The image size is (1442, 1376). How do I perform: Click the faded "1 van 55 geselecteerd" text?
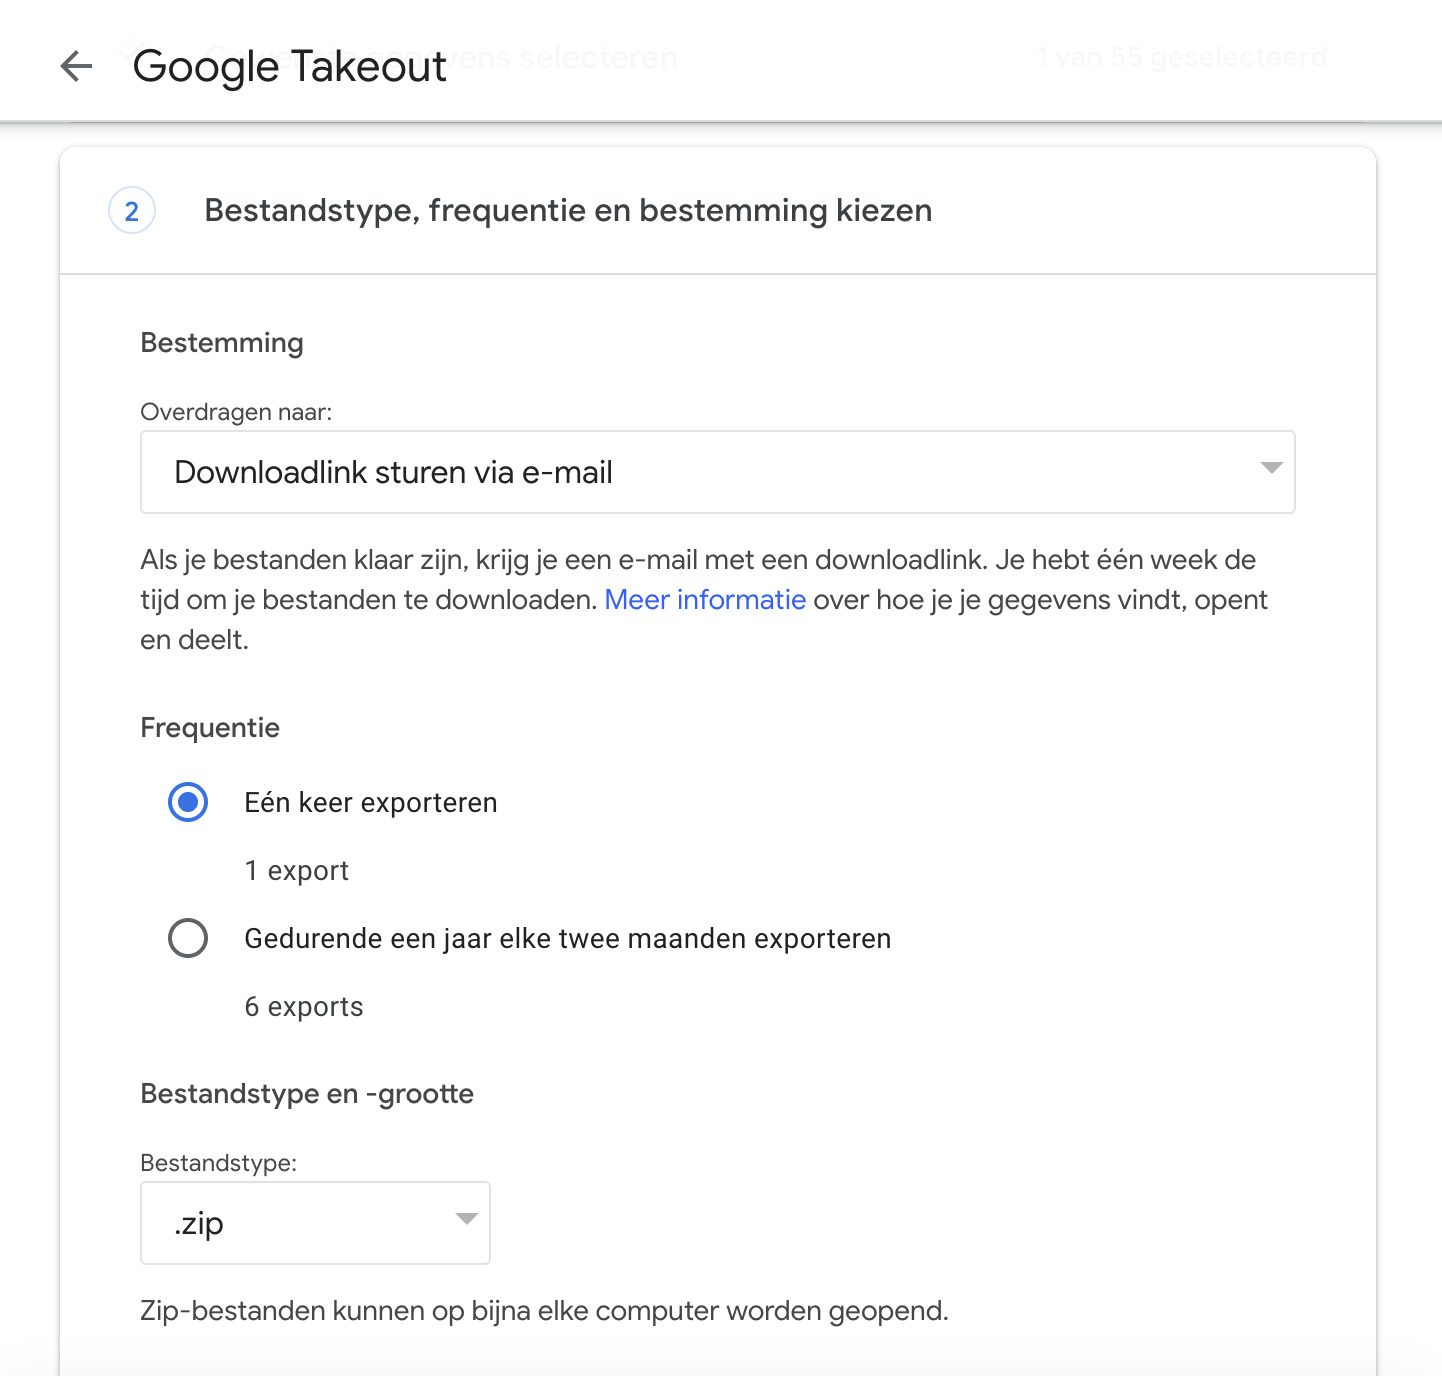click(x=1182, y=57)
